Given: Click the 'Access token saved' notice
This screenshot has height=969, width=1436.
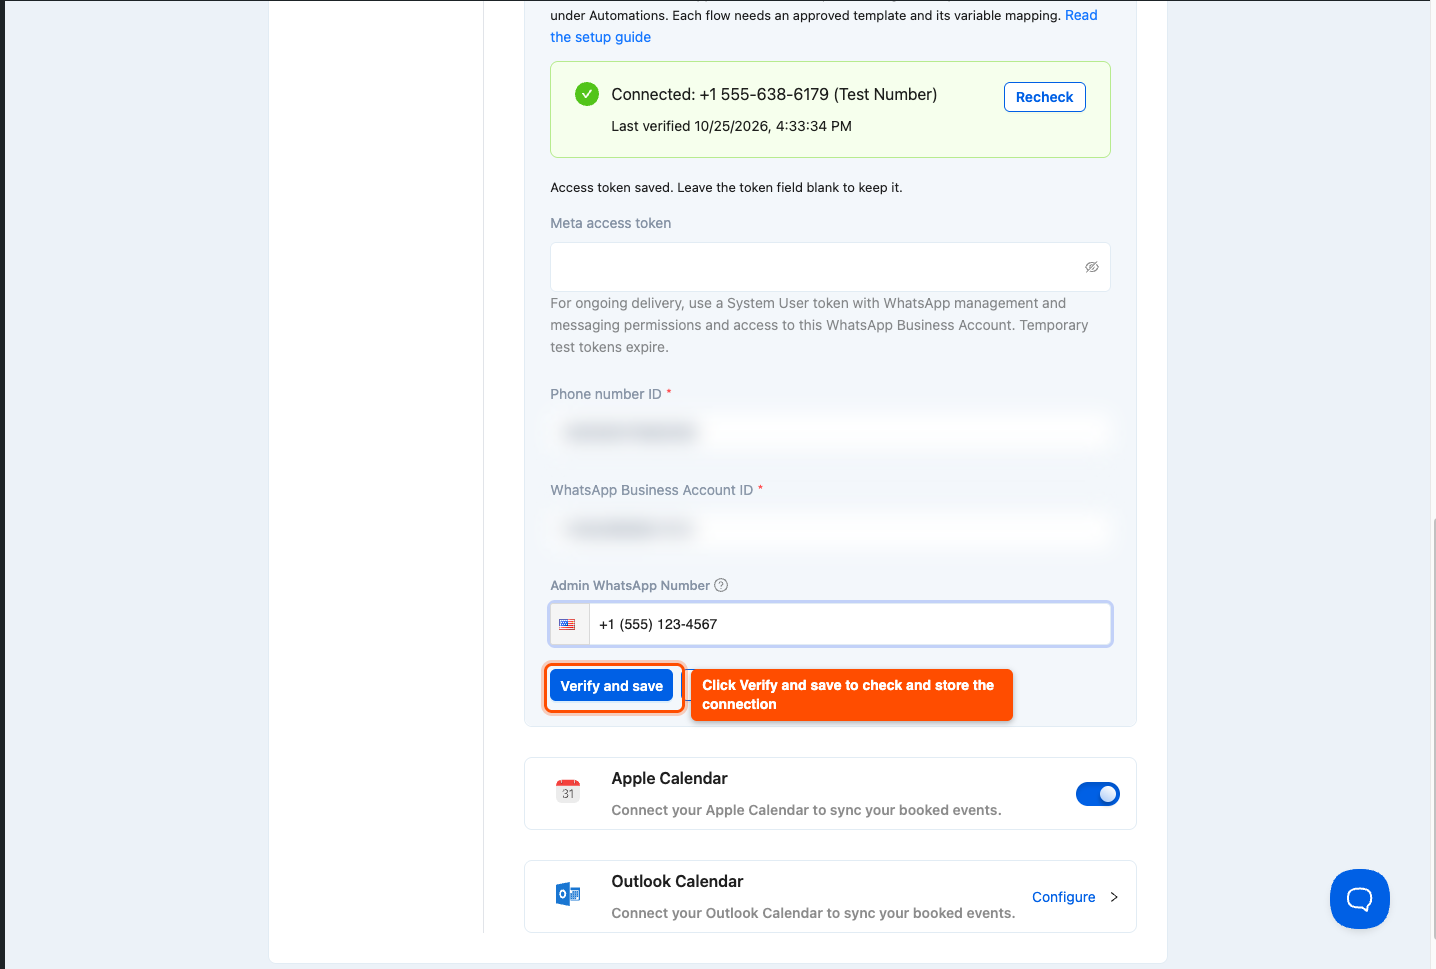Looking at the screenshot, I should 726,187.
